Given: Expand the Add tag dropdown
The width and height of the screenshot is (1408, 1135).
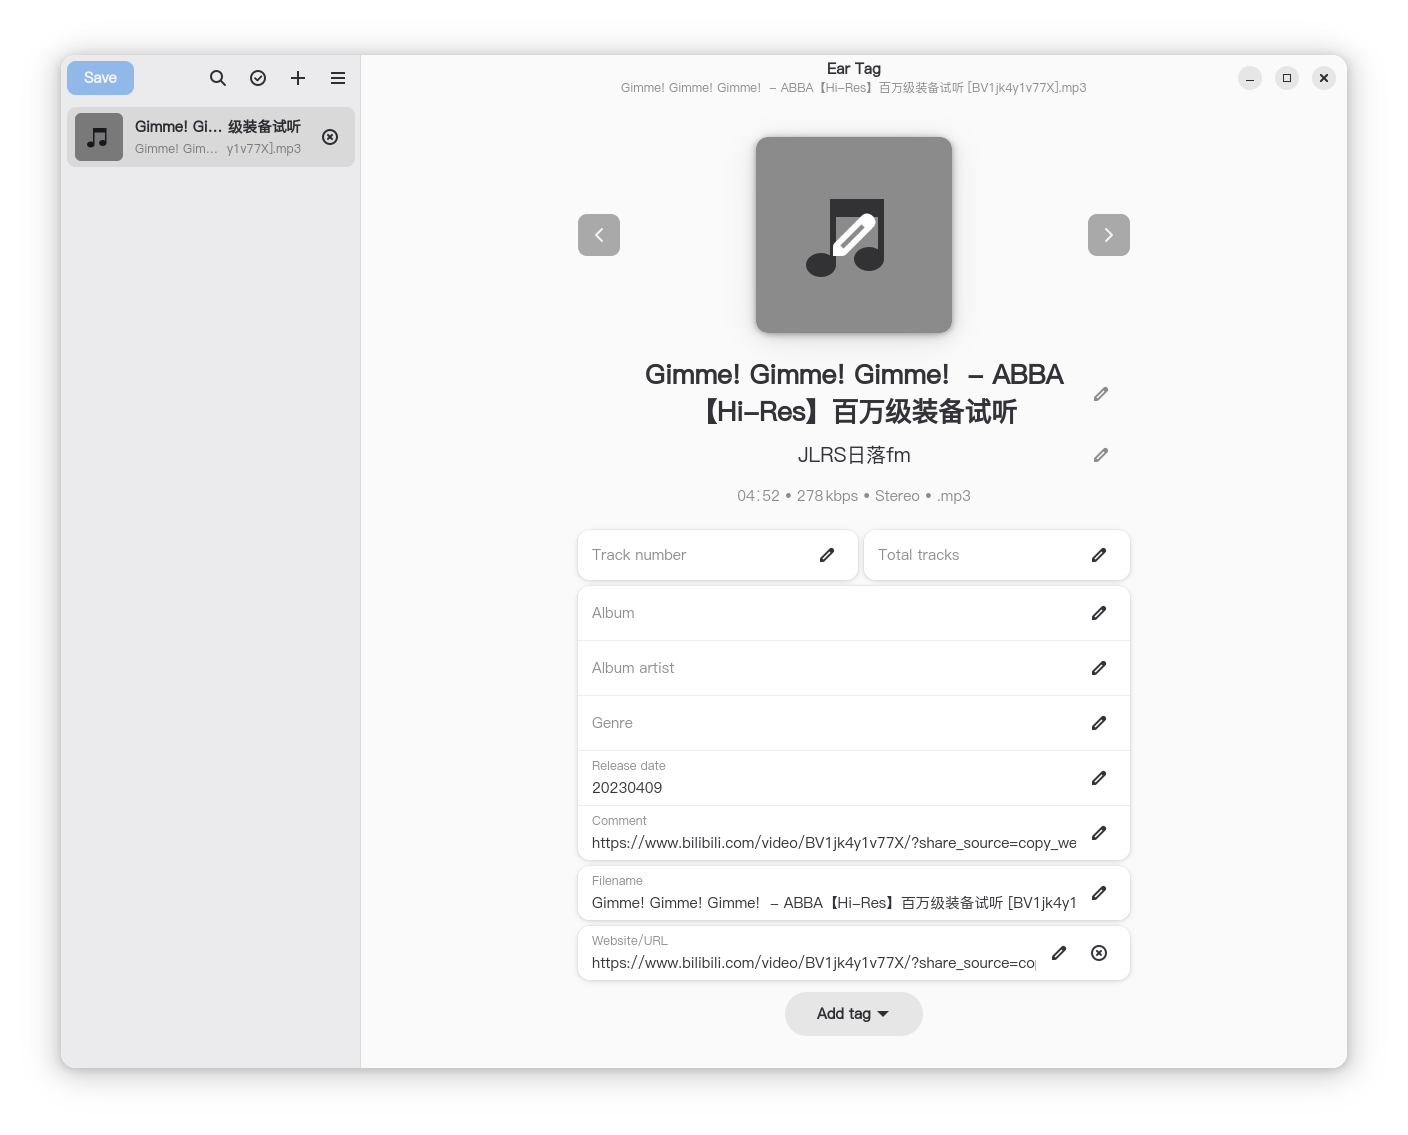Looking at the screenshot, I should 853,1014.
